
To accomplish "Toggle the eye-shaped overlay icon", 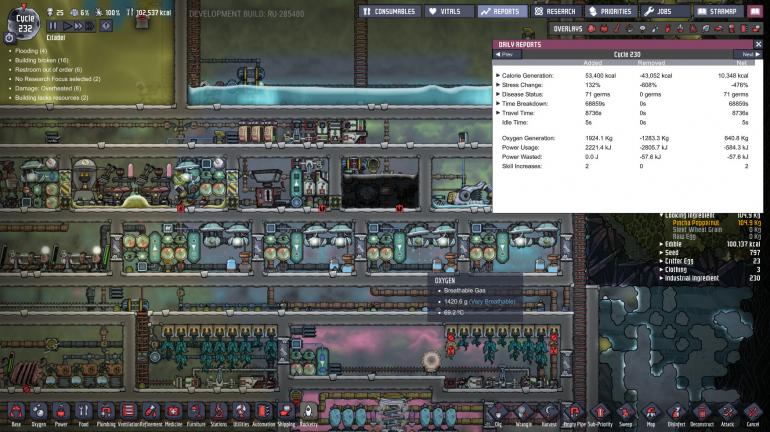I will coord(642,28).
